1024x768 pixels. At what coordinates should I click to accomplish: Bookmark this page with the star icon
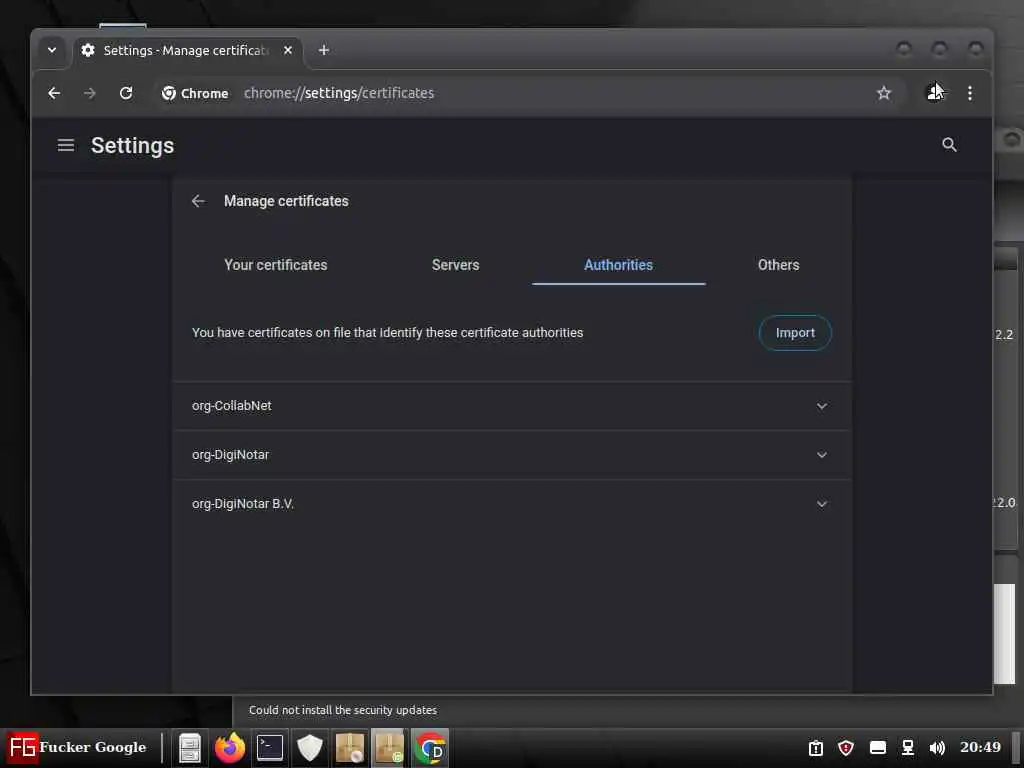884,93
